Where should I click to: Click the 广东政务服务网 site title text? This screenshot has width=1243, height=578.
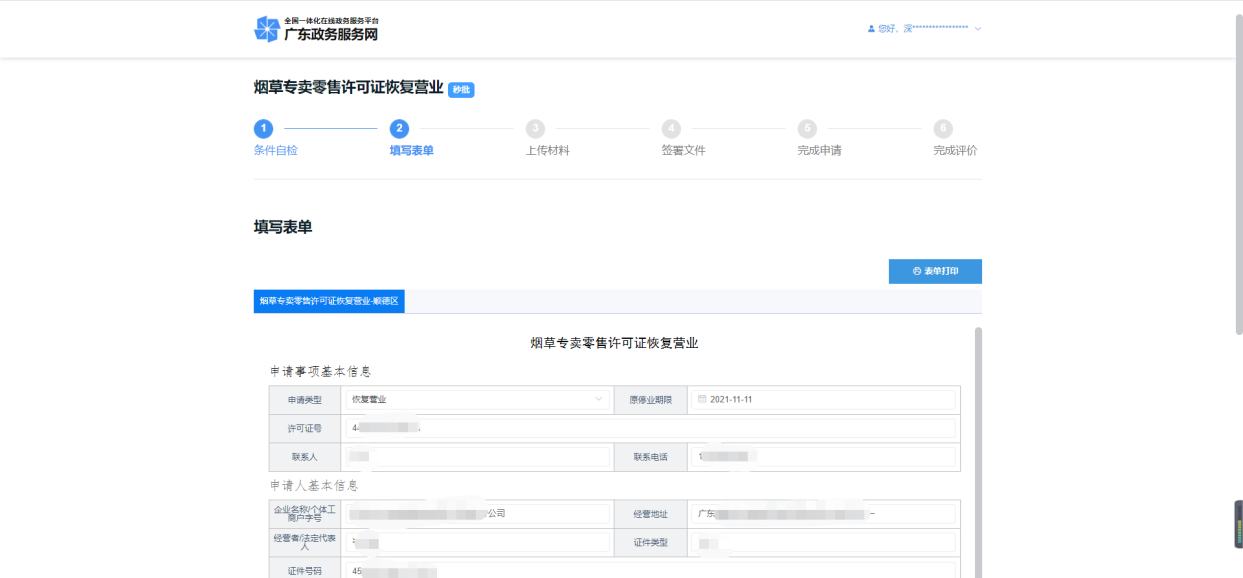pyautogui.click(x=331, y=34)
